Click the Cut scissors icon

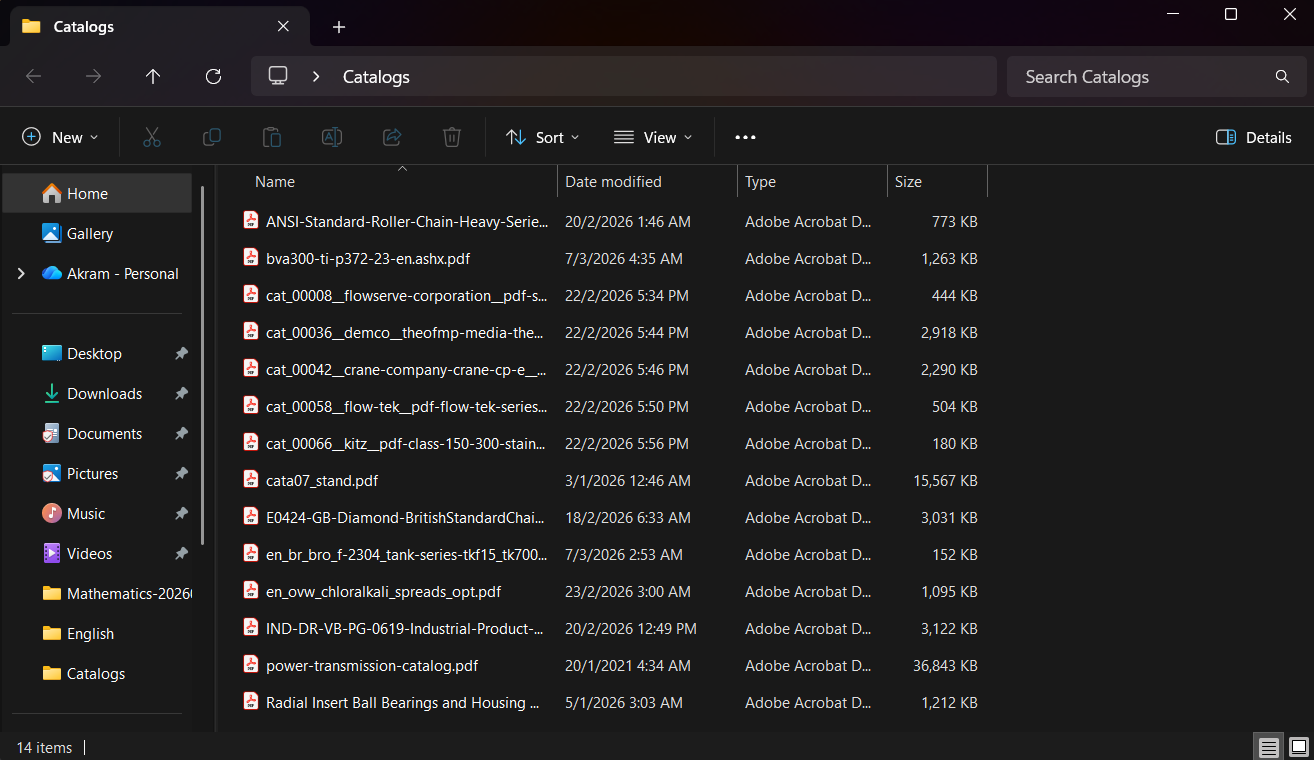pyautogui.click(x=152, y=137)
